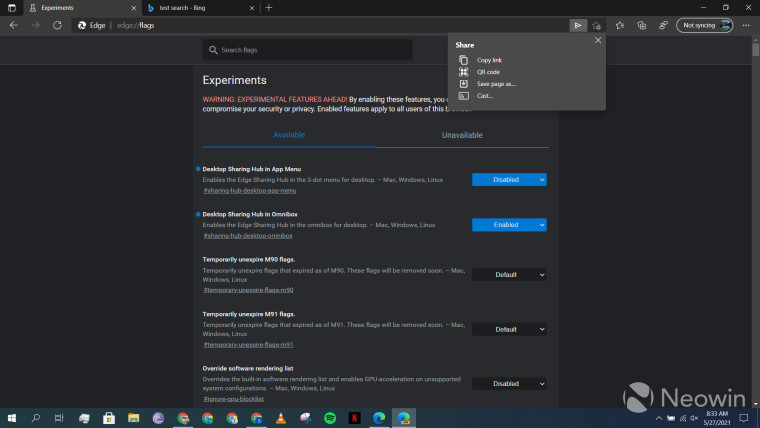Open the taskbar clock showing 8:33 AM
Image resolution: width=760 pixels, height=428 pixels.
click(x=717, y=418)
